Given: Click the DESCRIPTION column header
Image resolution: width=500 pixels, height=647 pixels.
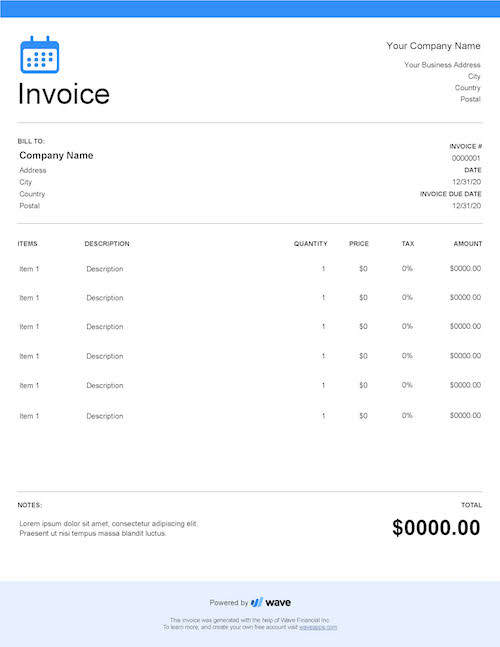Looking at the screenshot, I should pos(107,244).
